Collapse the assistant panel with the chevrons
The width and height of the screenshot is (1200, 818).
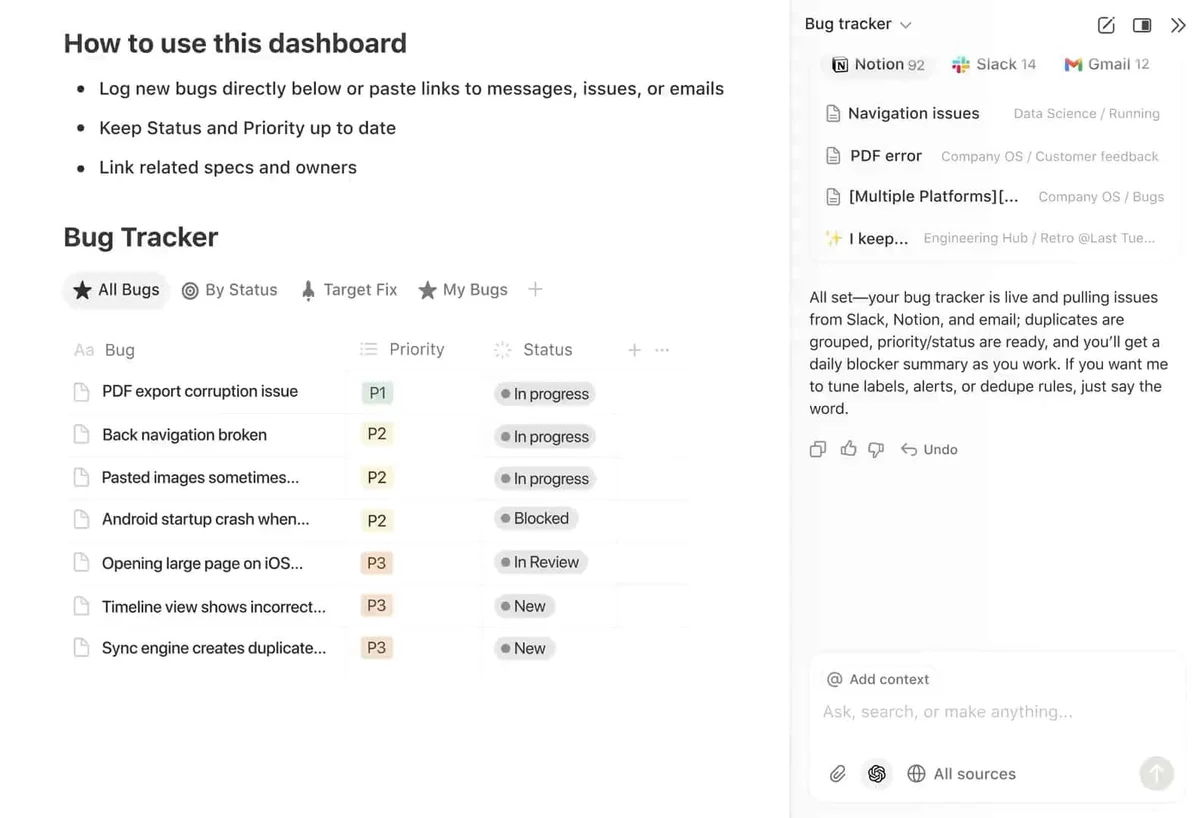point(1179,24)
